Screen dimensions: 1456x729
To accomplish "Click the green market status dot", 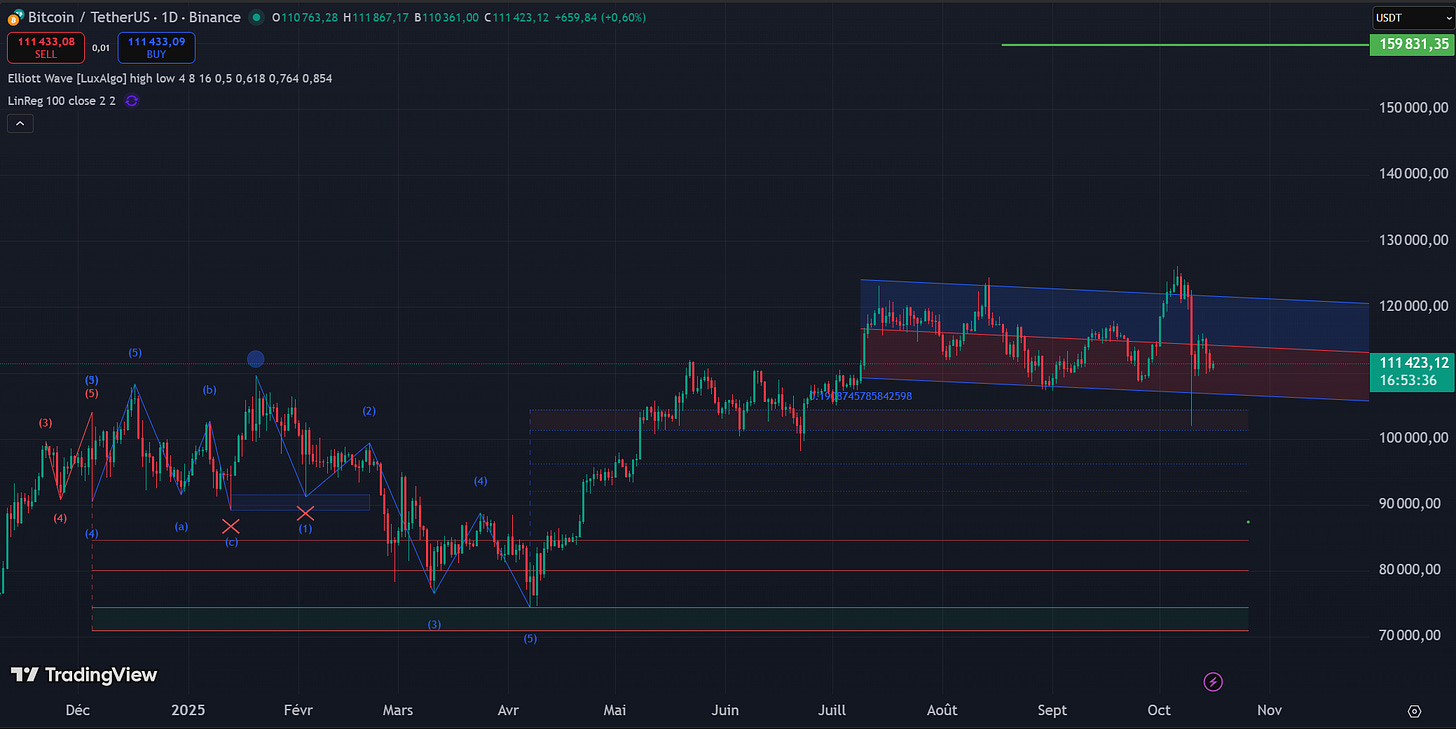I will coord(257,17).
